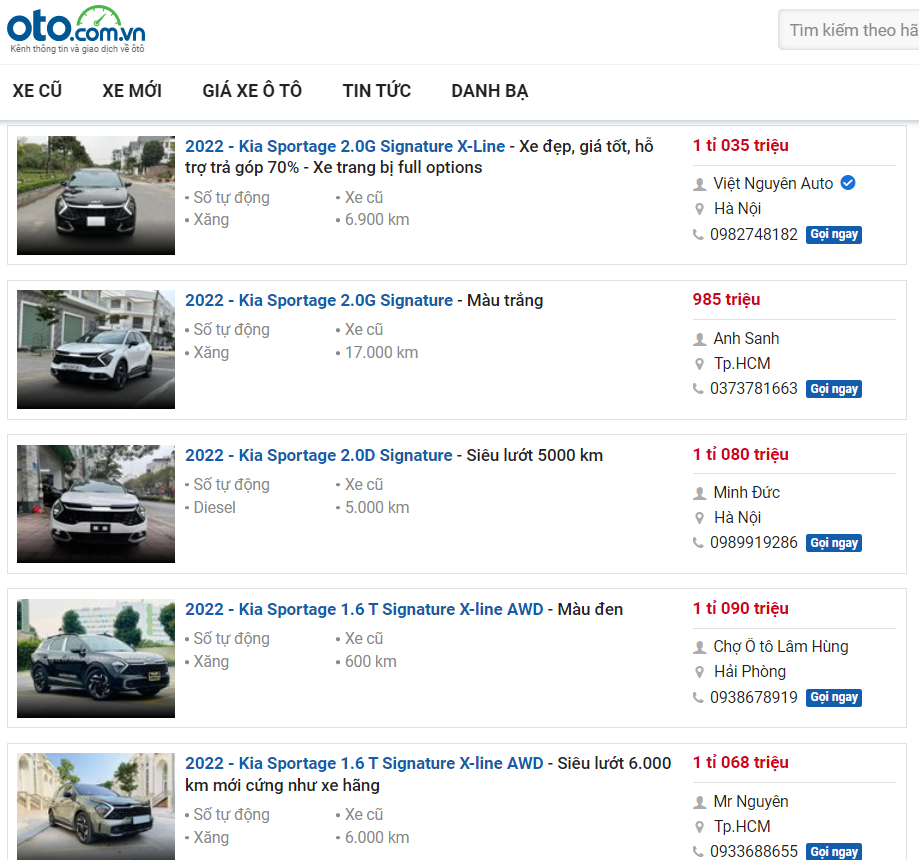This screenshot has width=919, height=860.
Task: Click phone number 0989919286
Action: click(x=754, y=543)
